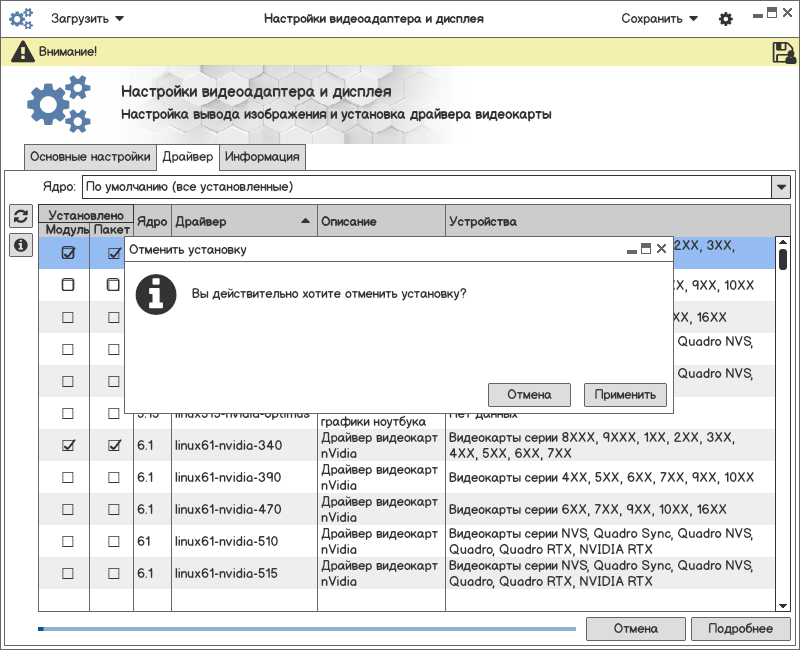Open settings gear icon in the title bar
This screenshot has width=800, height=650.
coord(726,19)
